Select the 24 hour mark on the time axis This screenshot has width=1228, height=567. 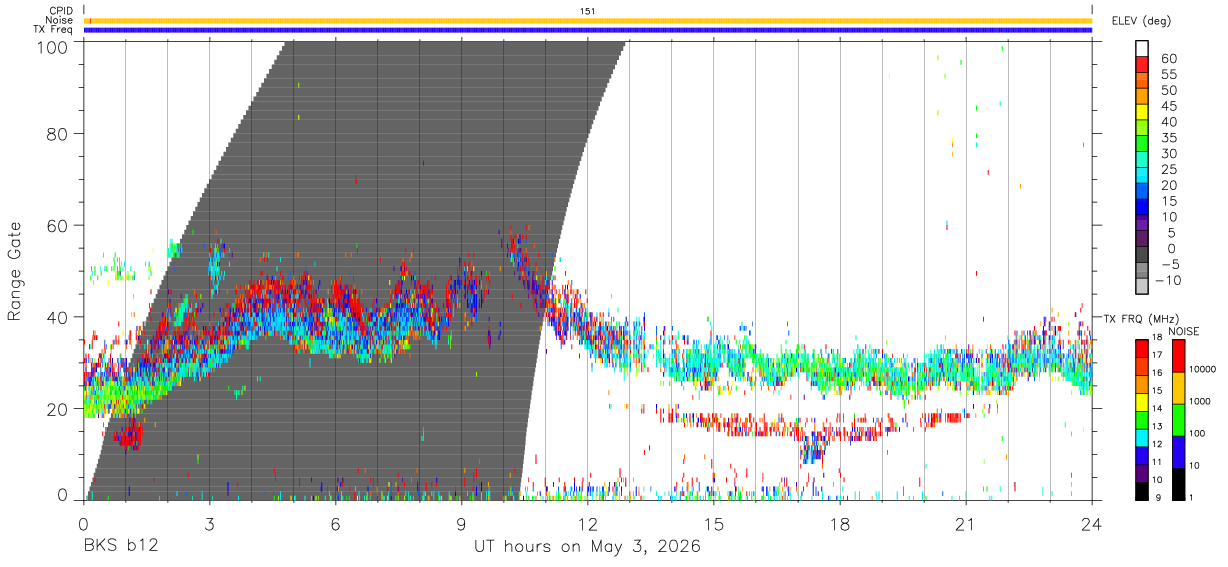pyautogui.click(x=1092, y=522)
